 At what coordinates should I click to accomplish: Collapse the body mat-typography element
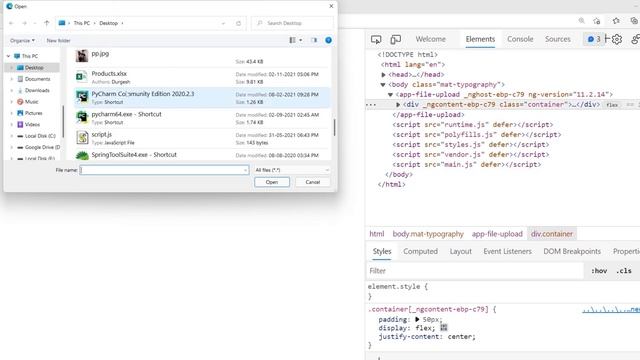click(x=383, y=84)
